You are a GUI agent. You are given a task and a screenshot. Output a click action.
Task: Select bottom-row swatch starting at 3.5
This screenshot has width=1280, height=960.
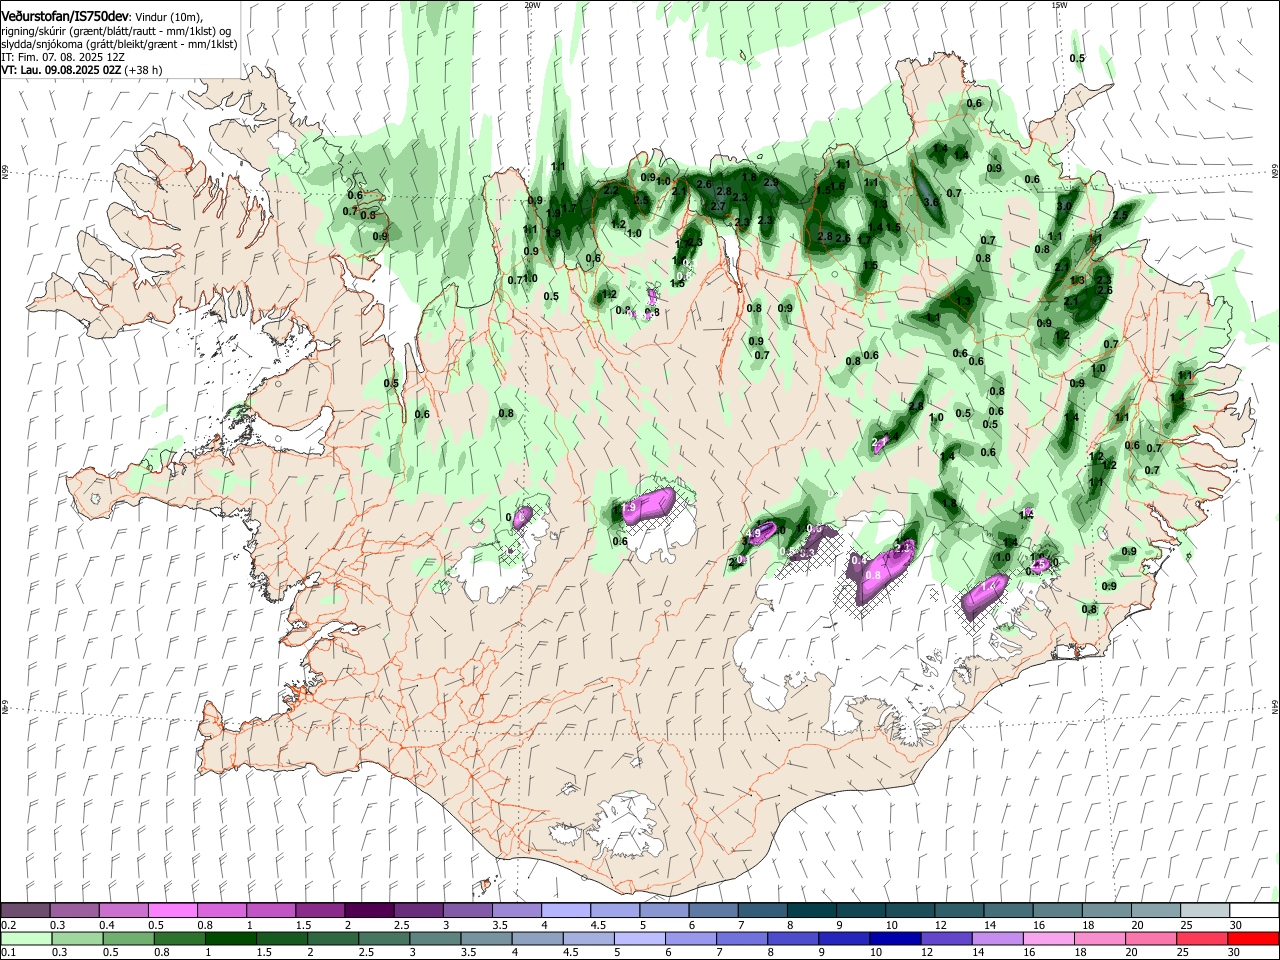coord(486,938)
